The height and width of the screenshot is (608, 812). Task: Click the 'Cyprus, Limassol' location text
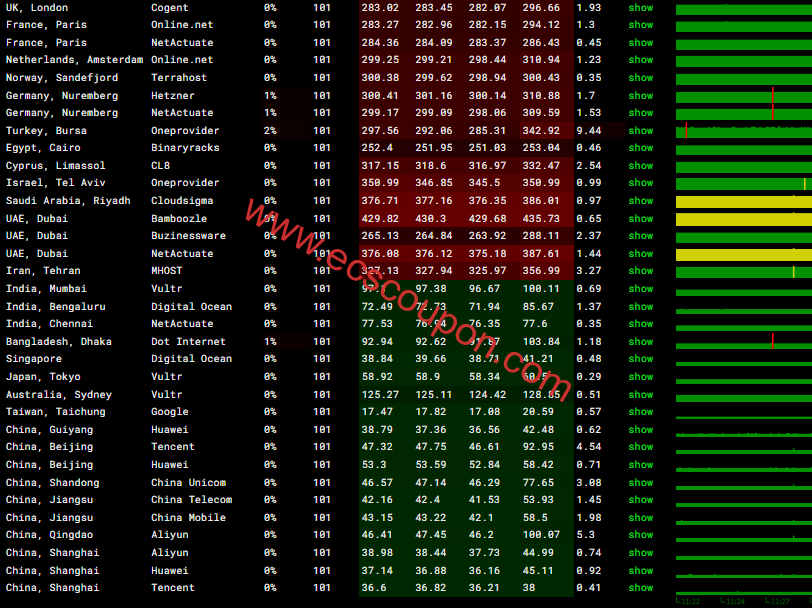click(x=55, y=166)
